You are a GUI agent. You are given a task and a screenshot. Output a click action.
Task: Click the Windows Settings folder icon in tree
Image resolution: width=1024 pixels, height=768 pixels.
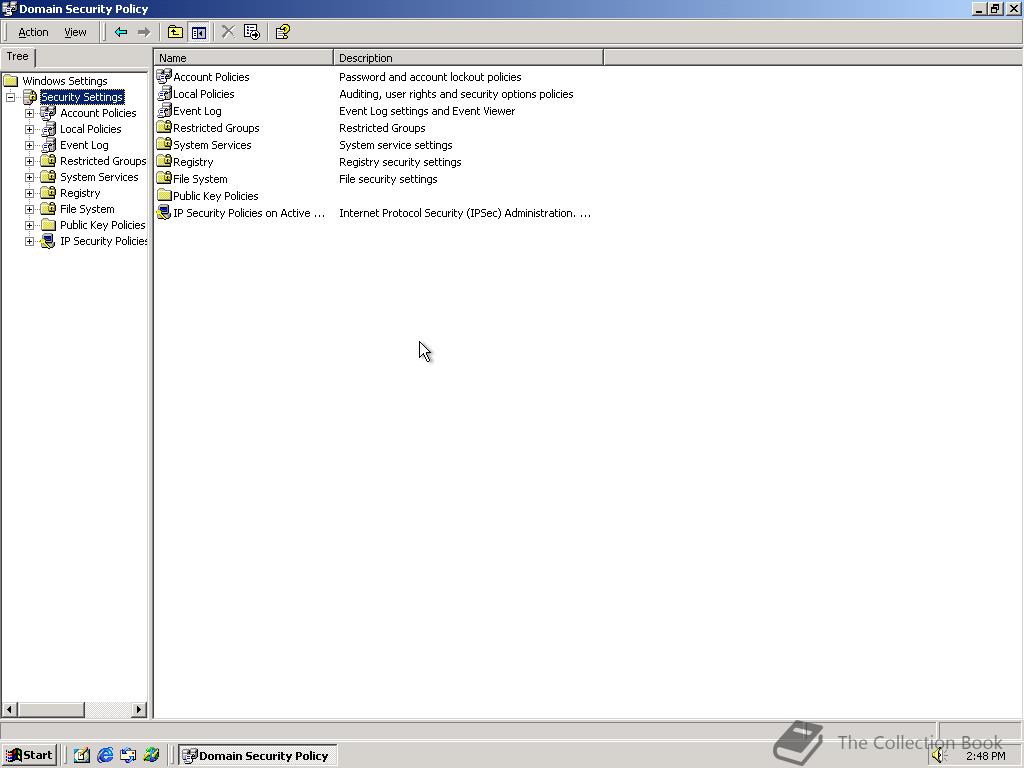(10, 81)
